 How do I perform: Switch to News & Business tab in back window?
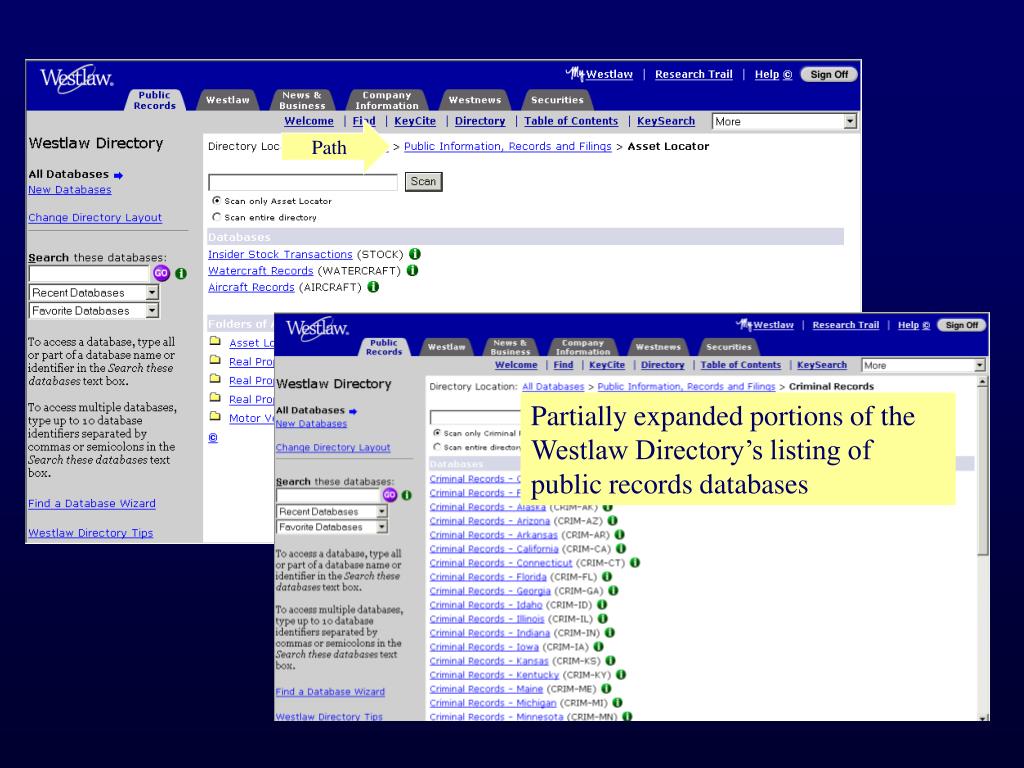[x=302, y=100]
